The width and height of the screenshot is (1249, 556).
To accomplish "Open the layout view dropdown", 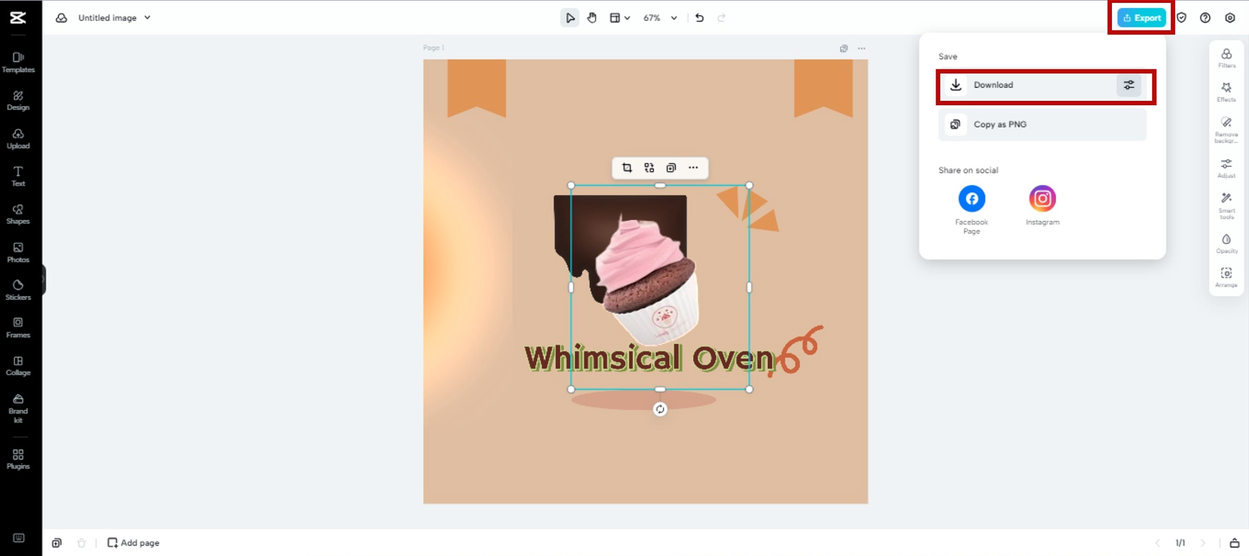I will tap(620, 18).
